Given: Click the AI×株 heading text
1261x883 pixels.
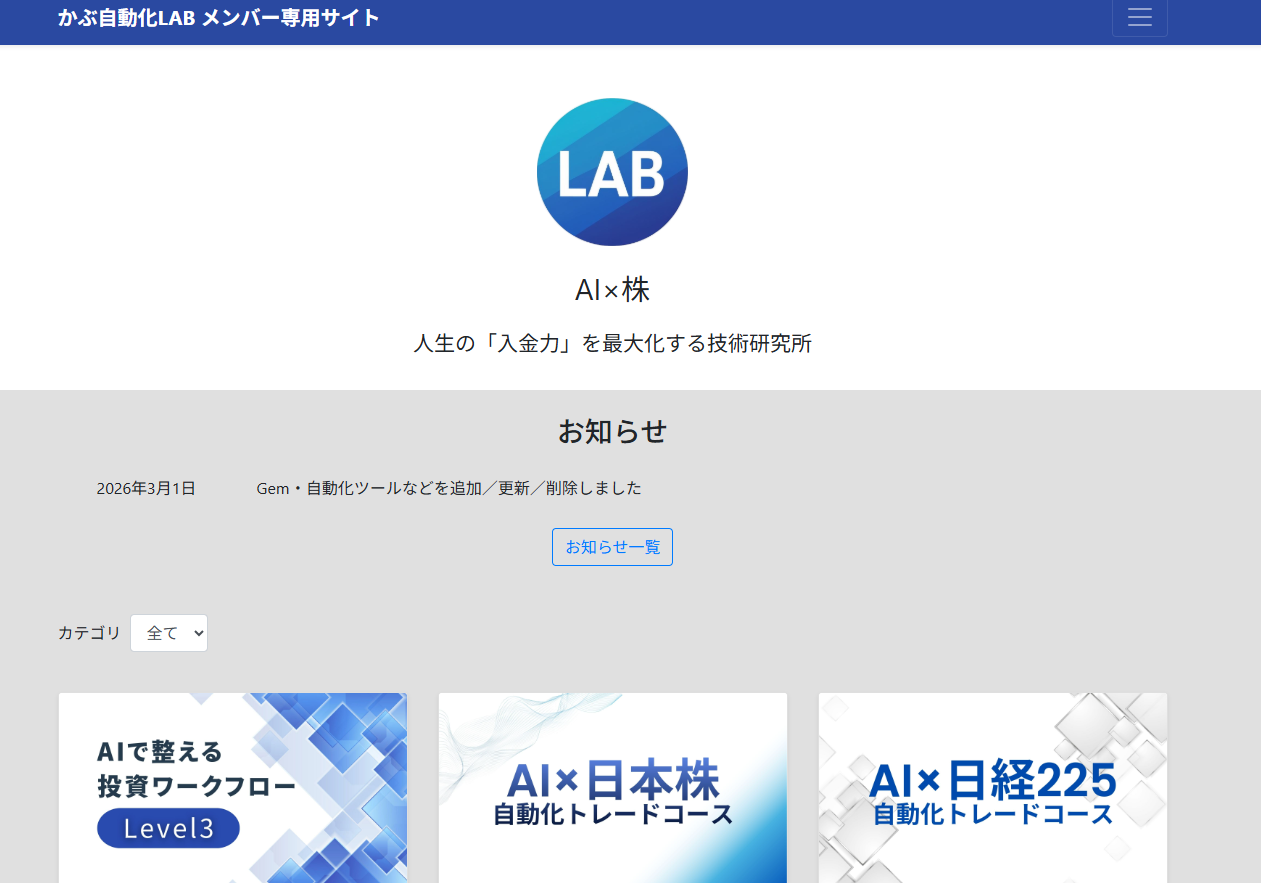Looking at the screenshot, I should (612, 290).
